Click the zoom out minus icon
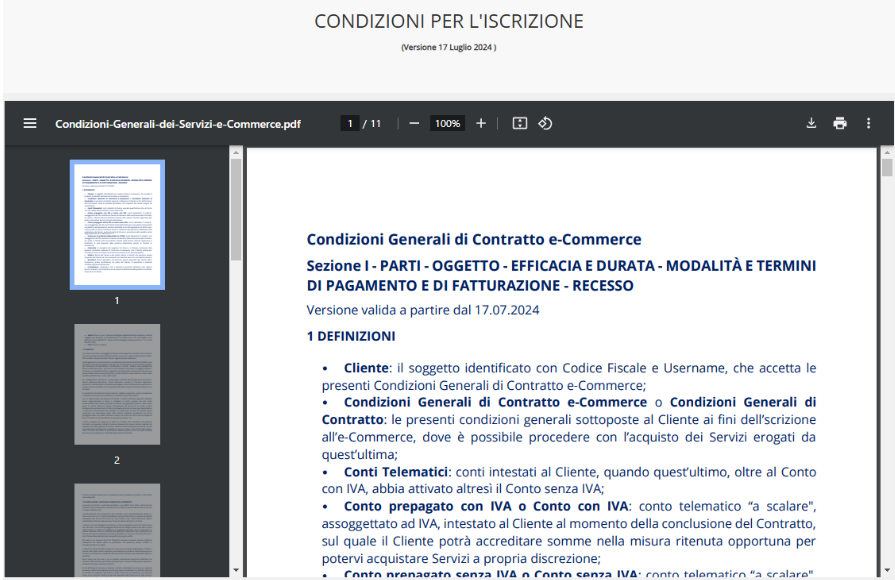This screenshot has width=895, height=580. pyautogui.click(x=414, y=123)
